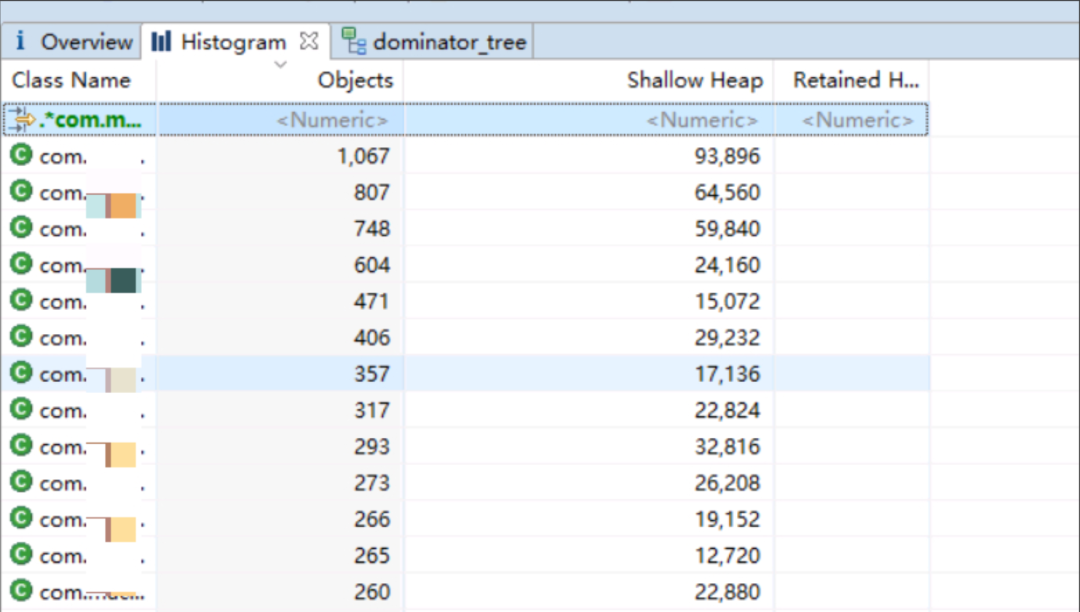Open the dominator_tree tab
1080x612 pixels.
click(x=433, y=42)
